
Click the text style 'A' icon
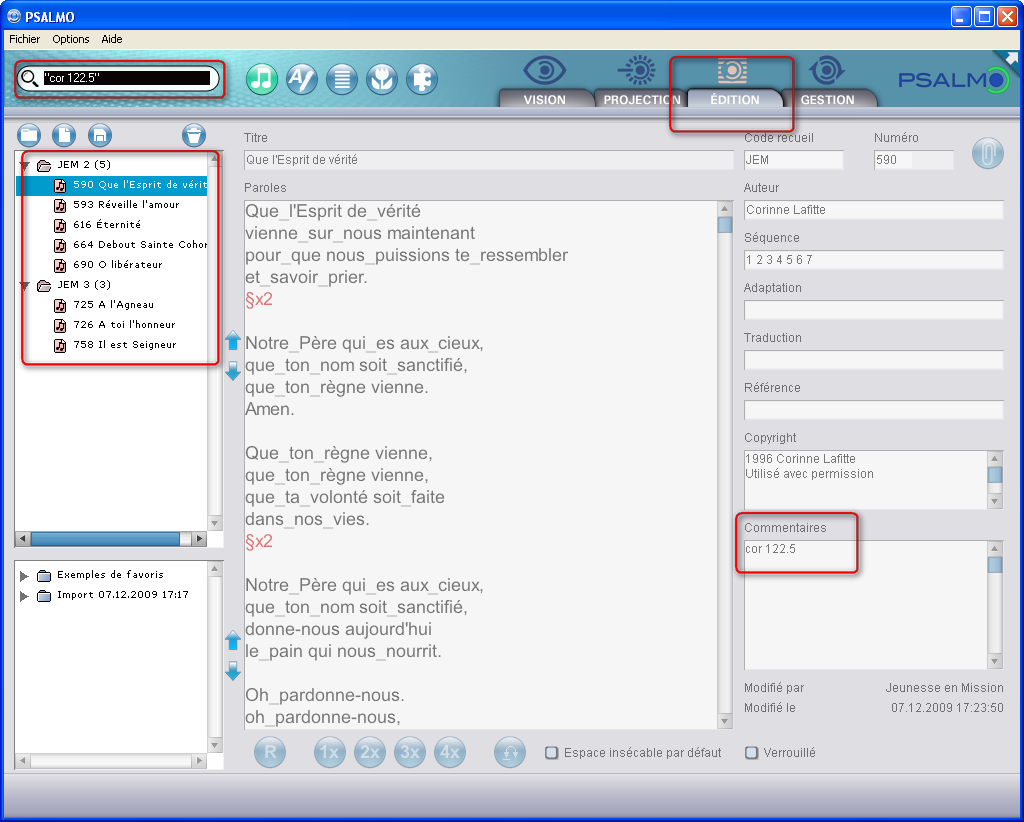pyautogui.click(x=302, y=79)
